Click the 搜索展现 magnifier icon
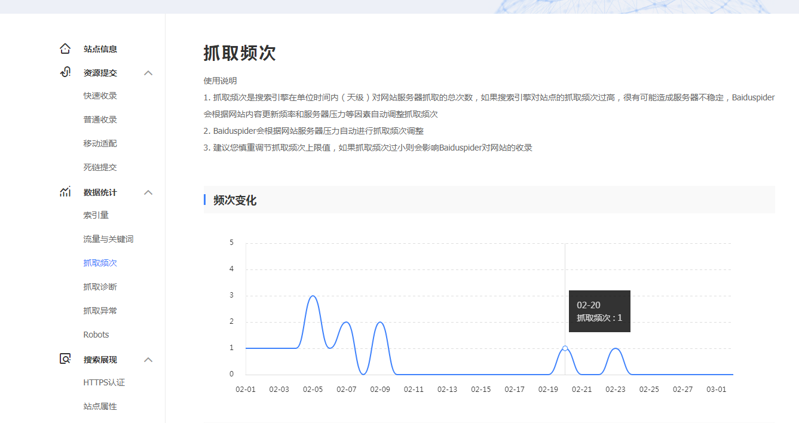Screen dimensions: 799x423 (65, 359)
